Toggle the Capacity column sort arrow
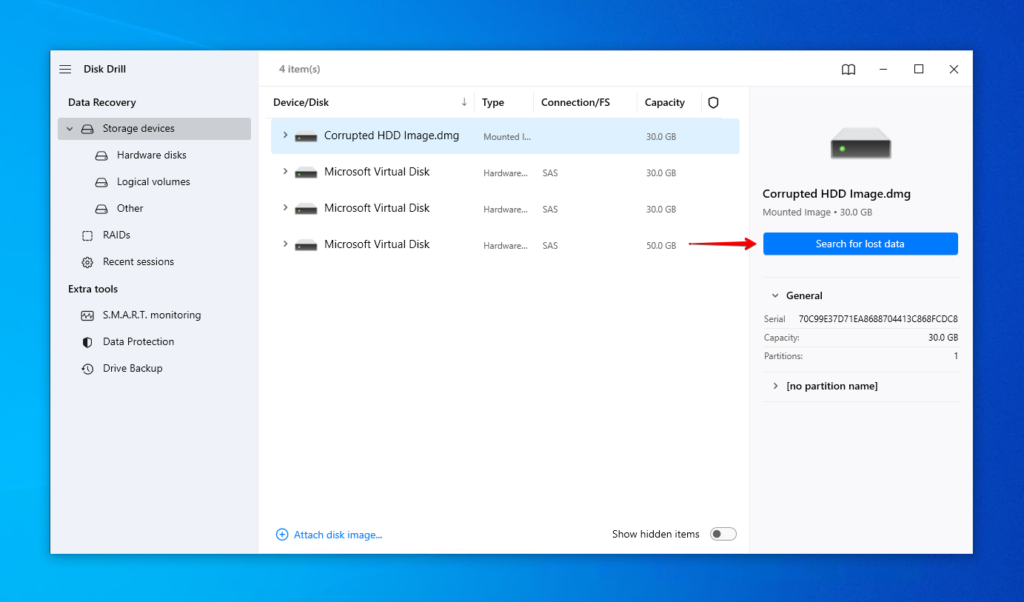Screen dimensions: 1024x602 [x=464, y=101]
